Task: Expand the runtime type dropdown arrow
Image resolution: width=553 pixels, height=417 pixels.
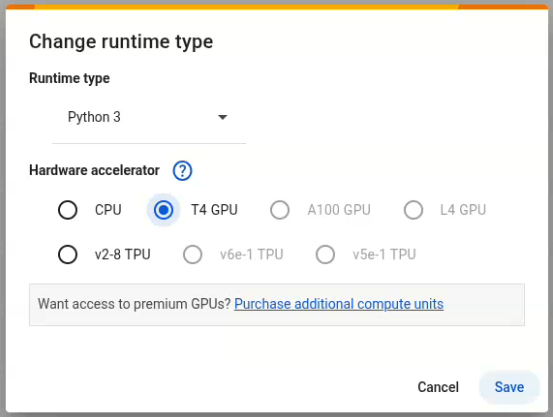Action: 223,117
